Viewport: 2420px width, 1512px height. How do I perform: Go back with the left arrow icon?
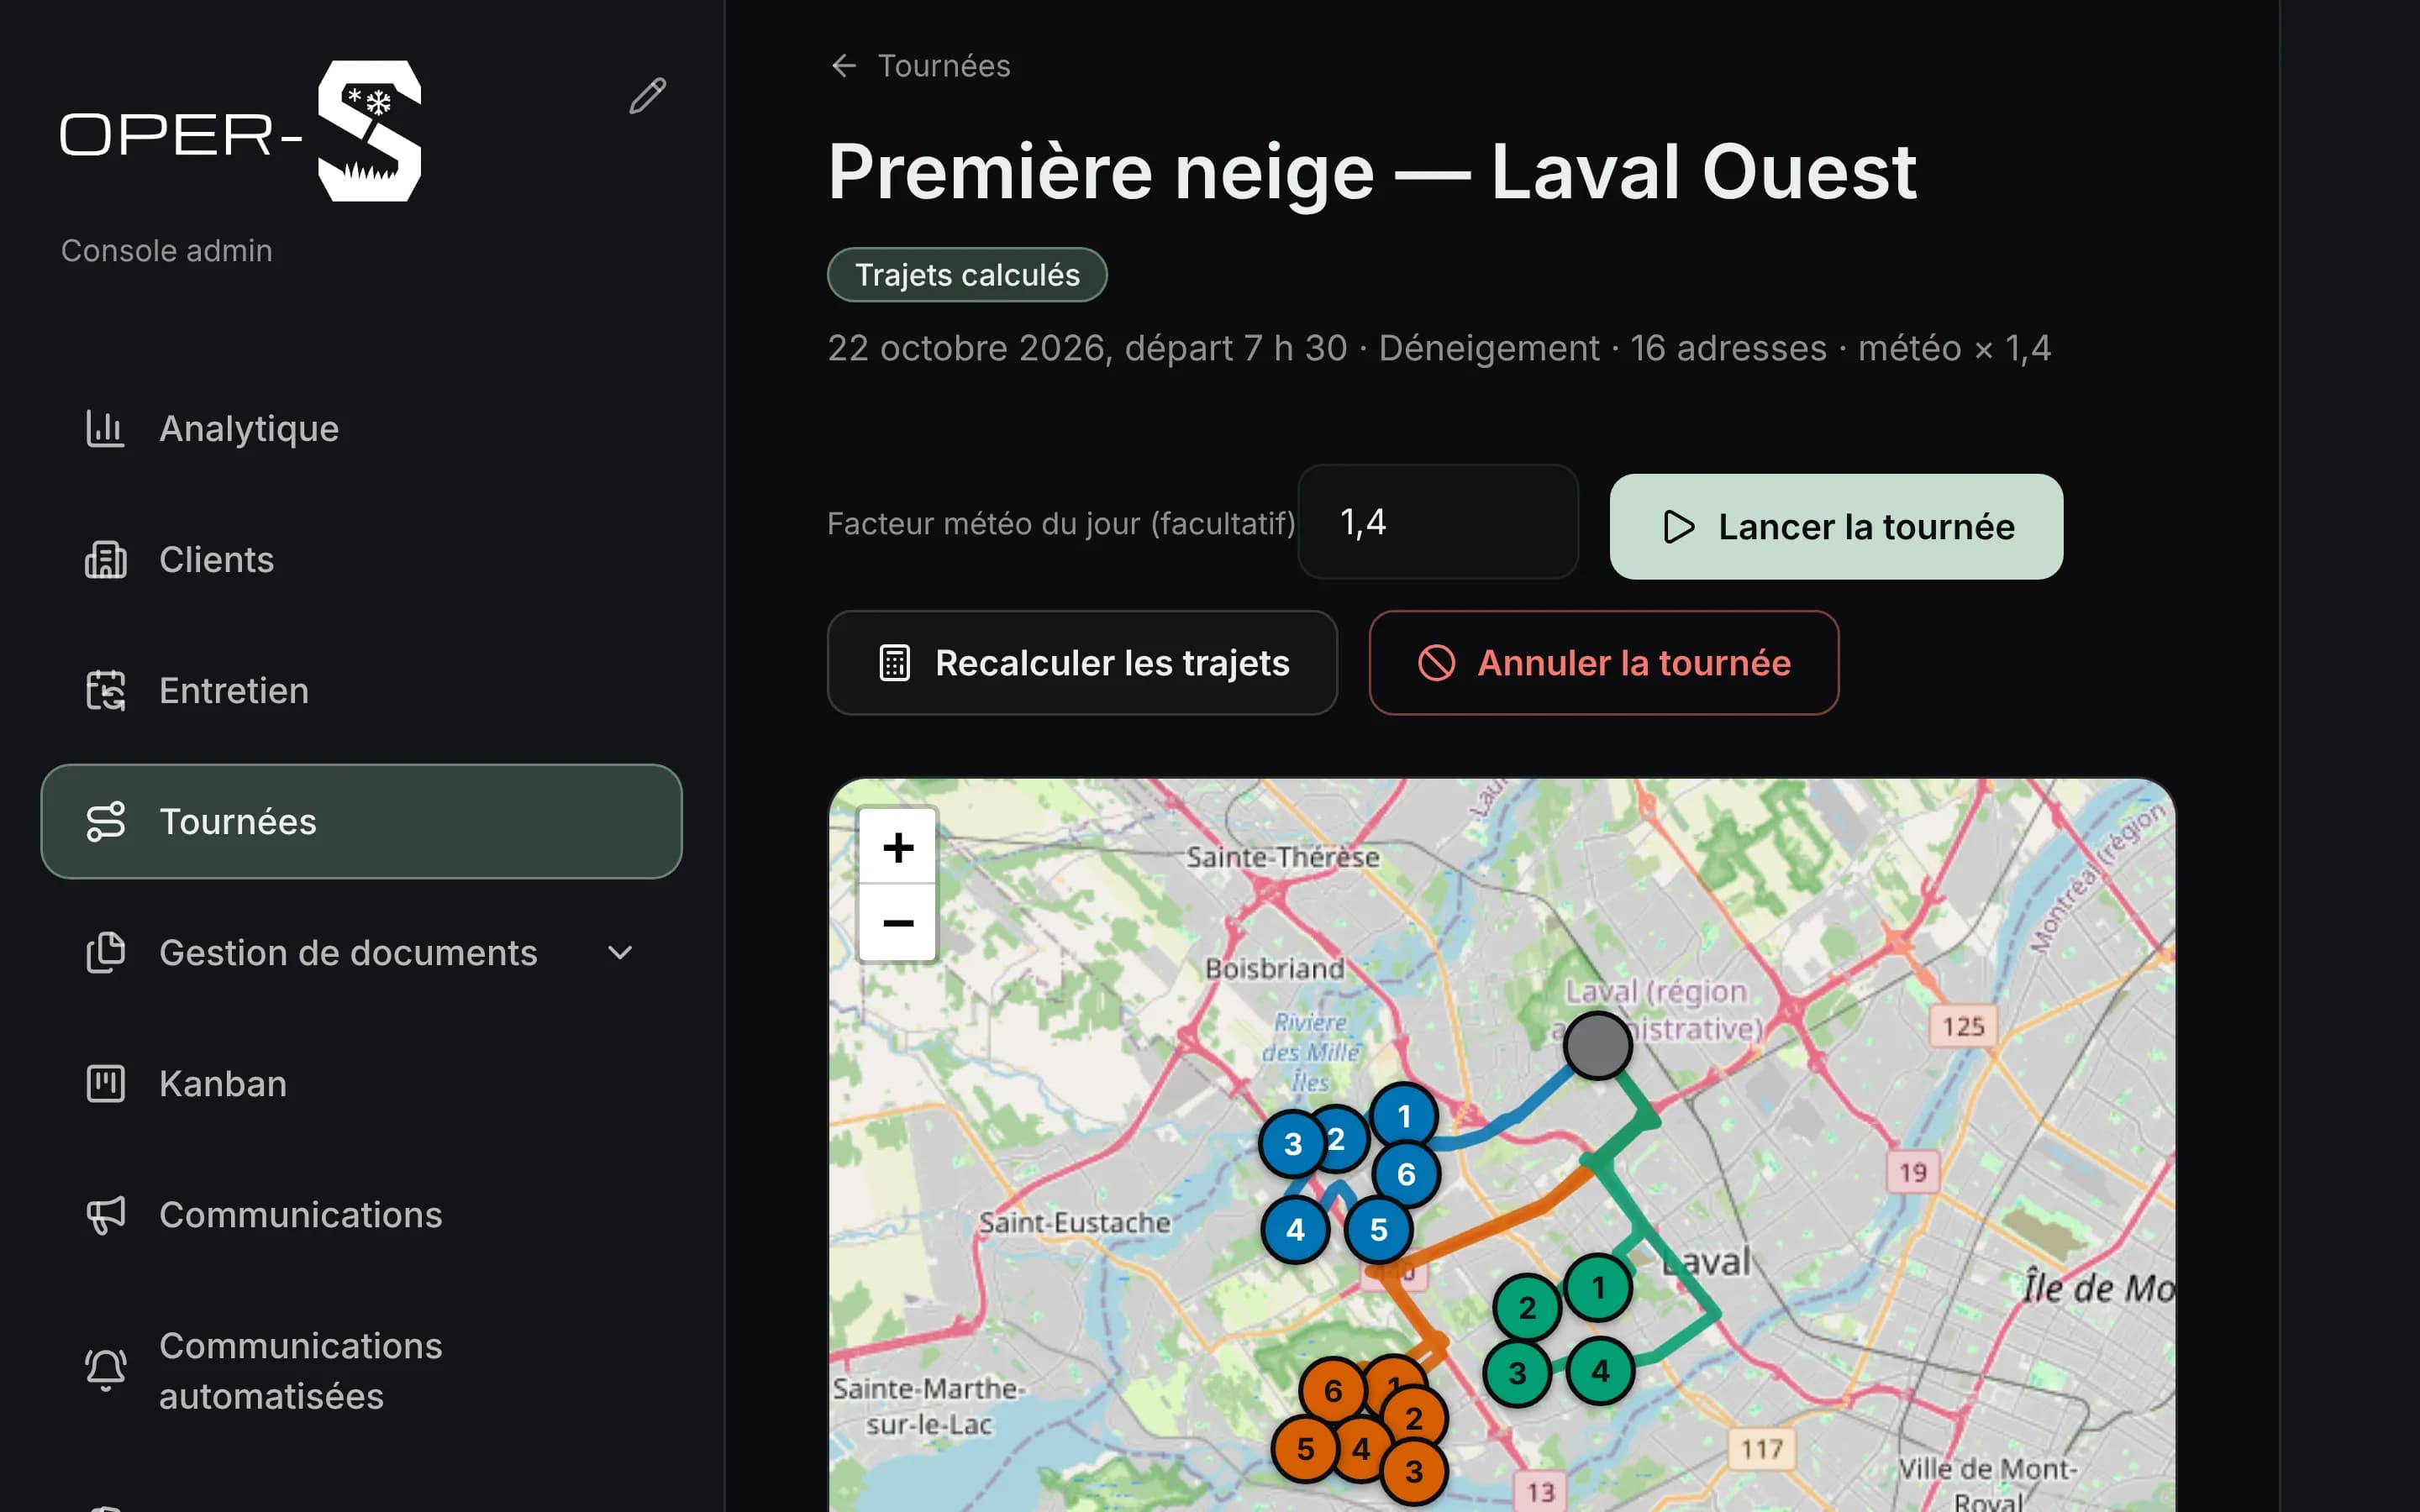pyautogui.click(x=844, y=66)
